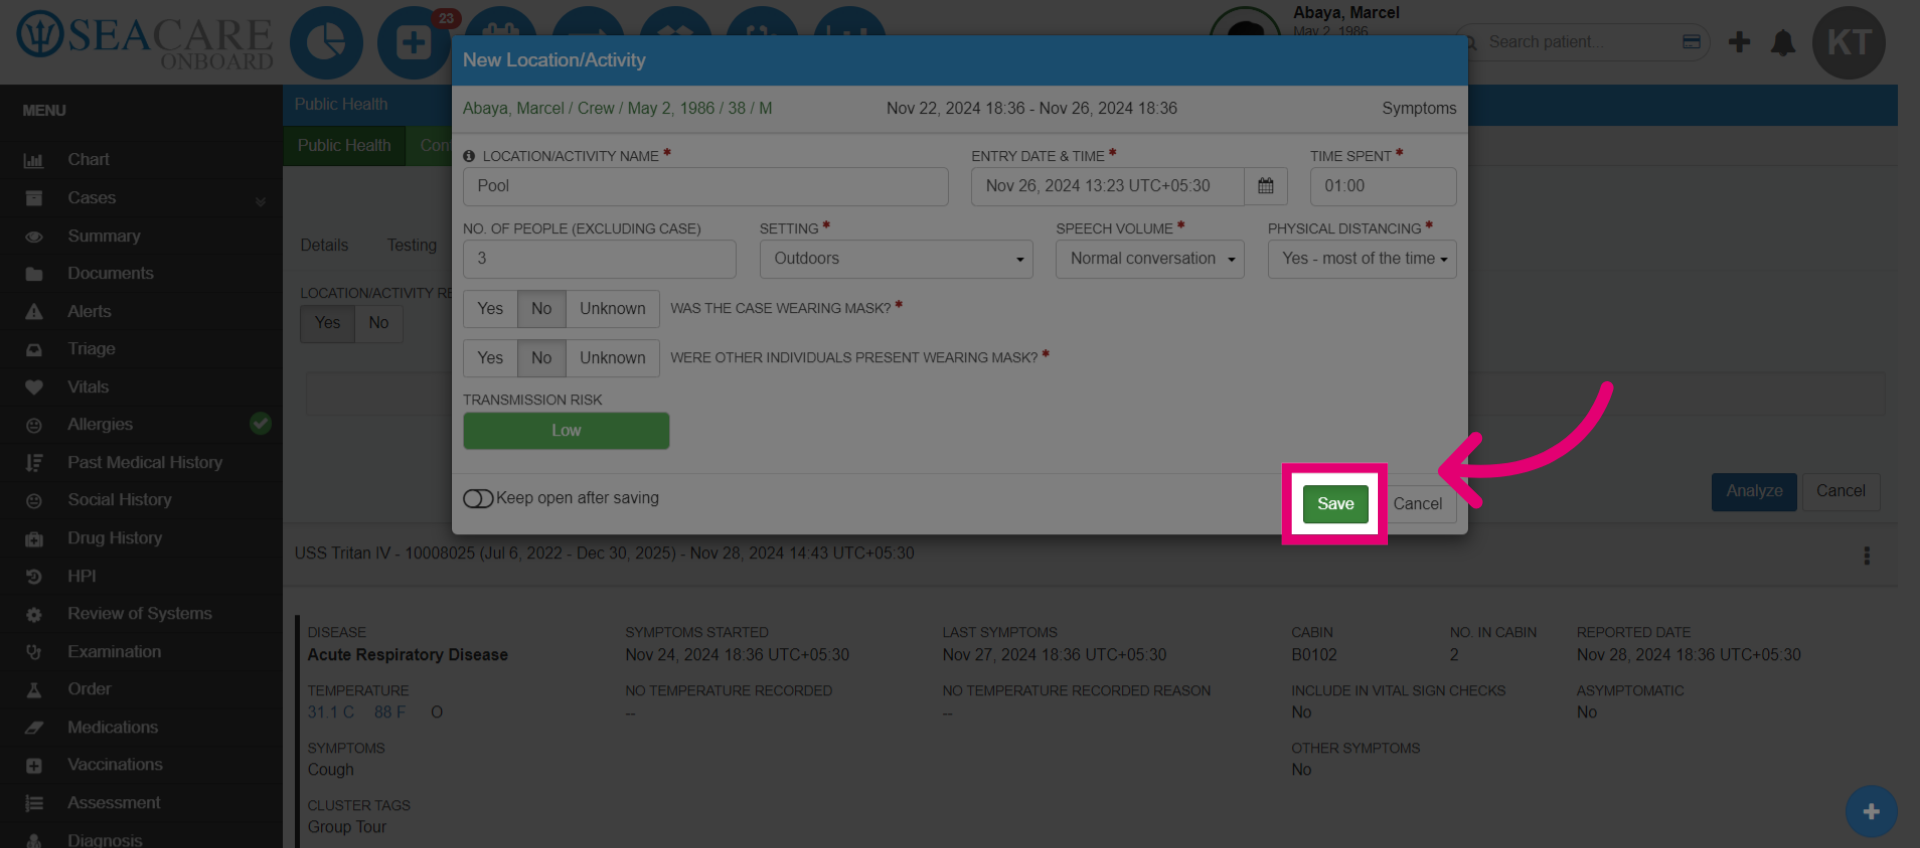This screenshot has height=848, width=1920.
Task: Open the three-dot menu on the USS Tritan row
Action: click(x=1866, y=555)
